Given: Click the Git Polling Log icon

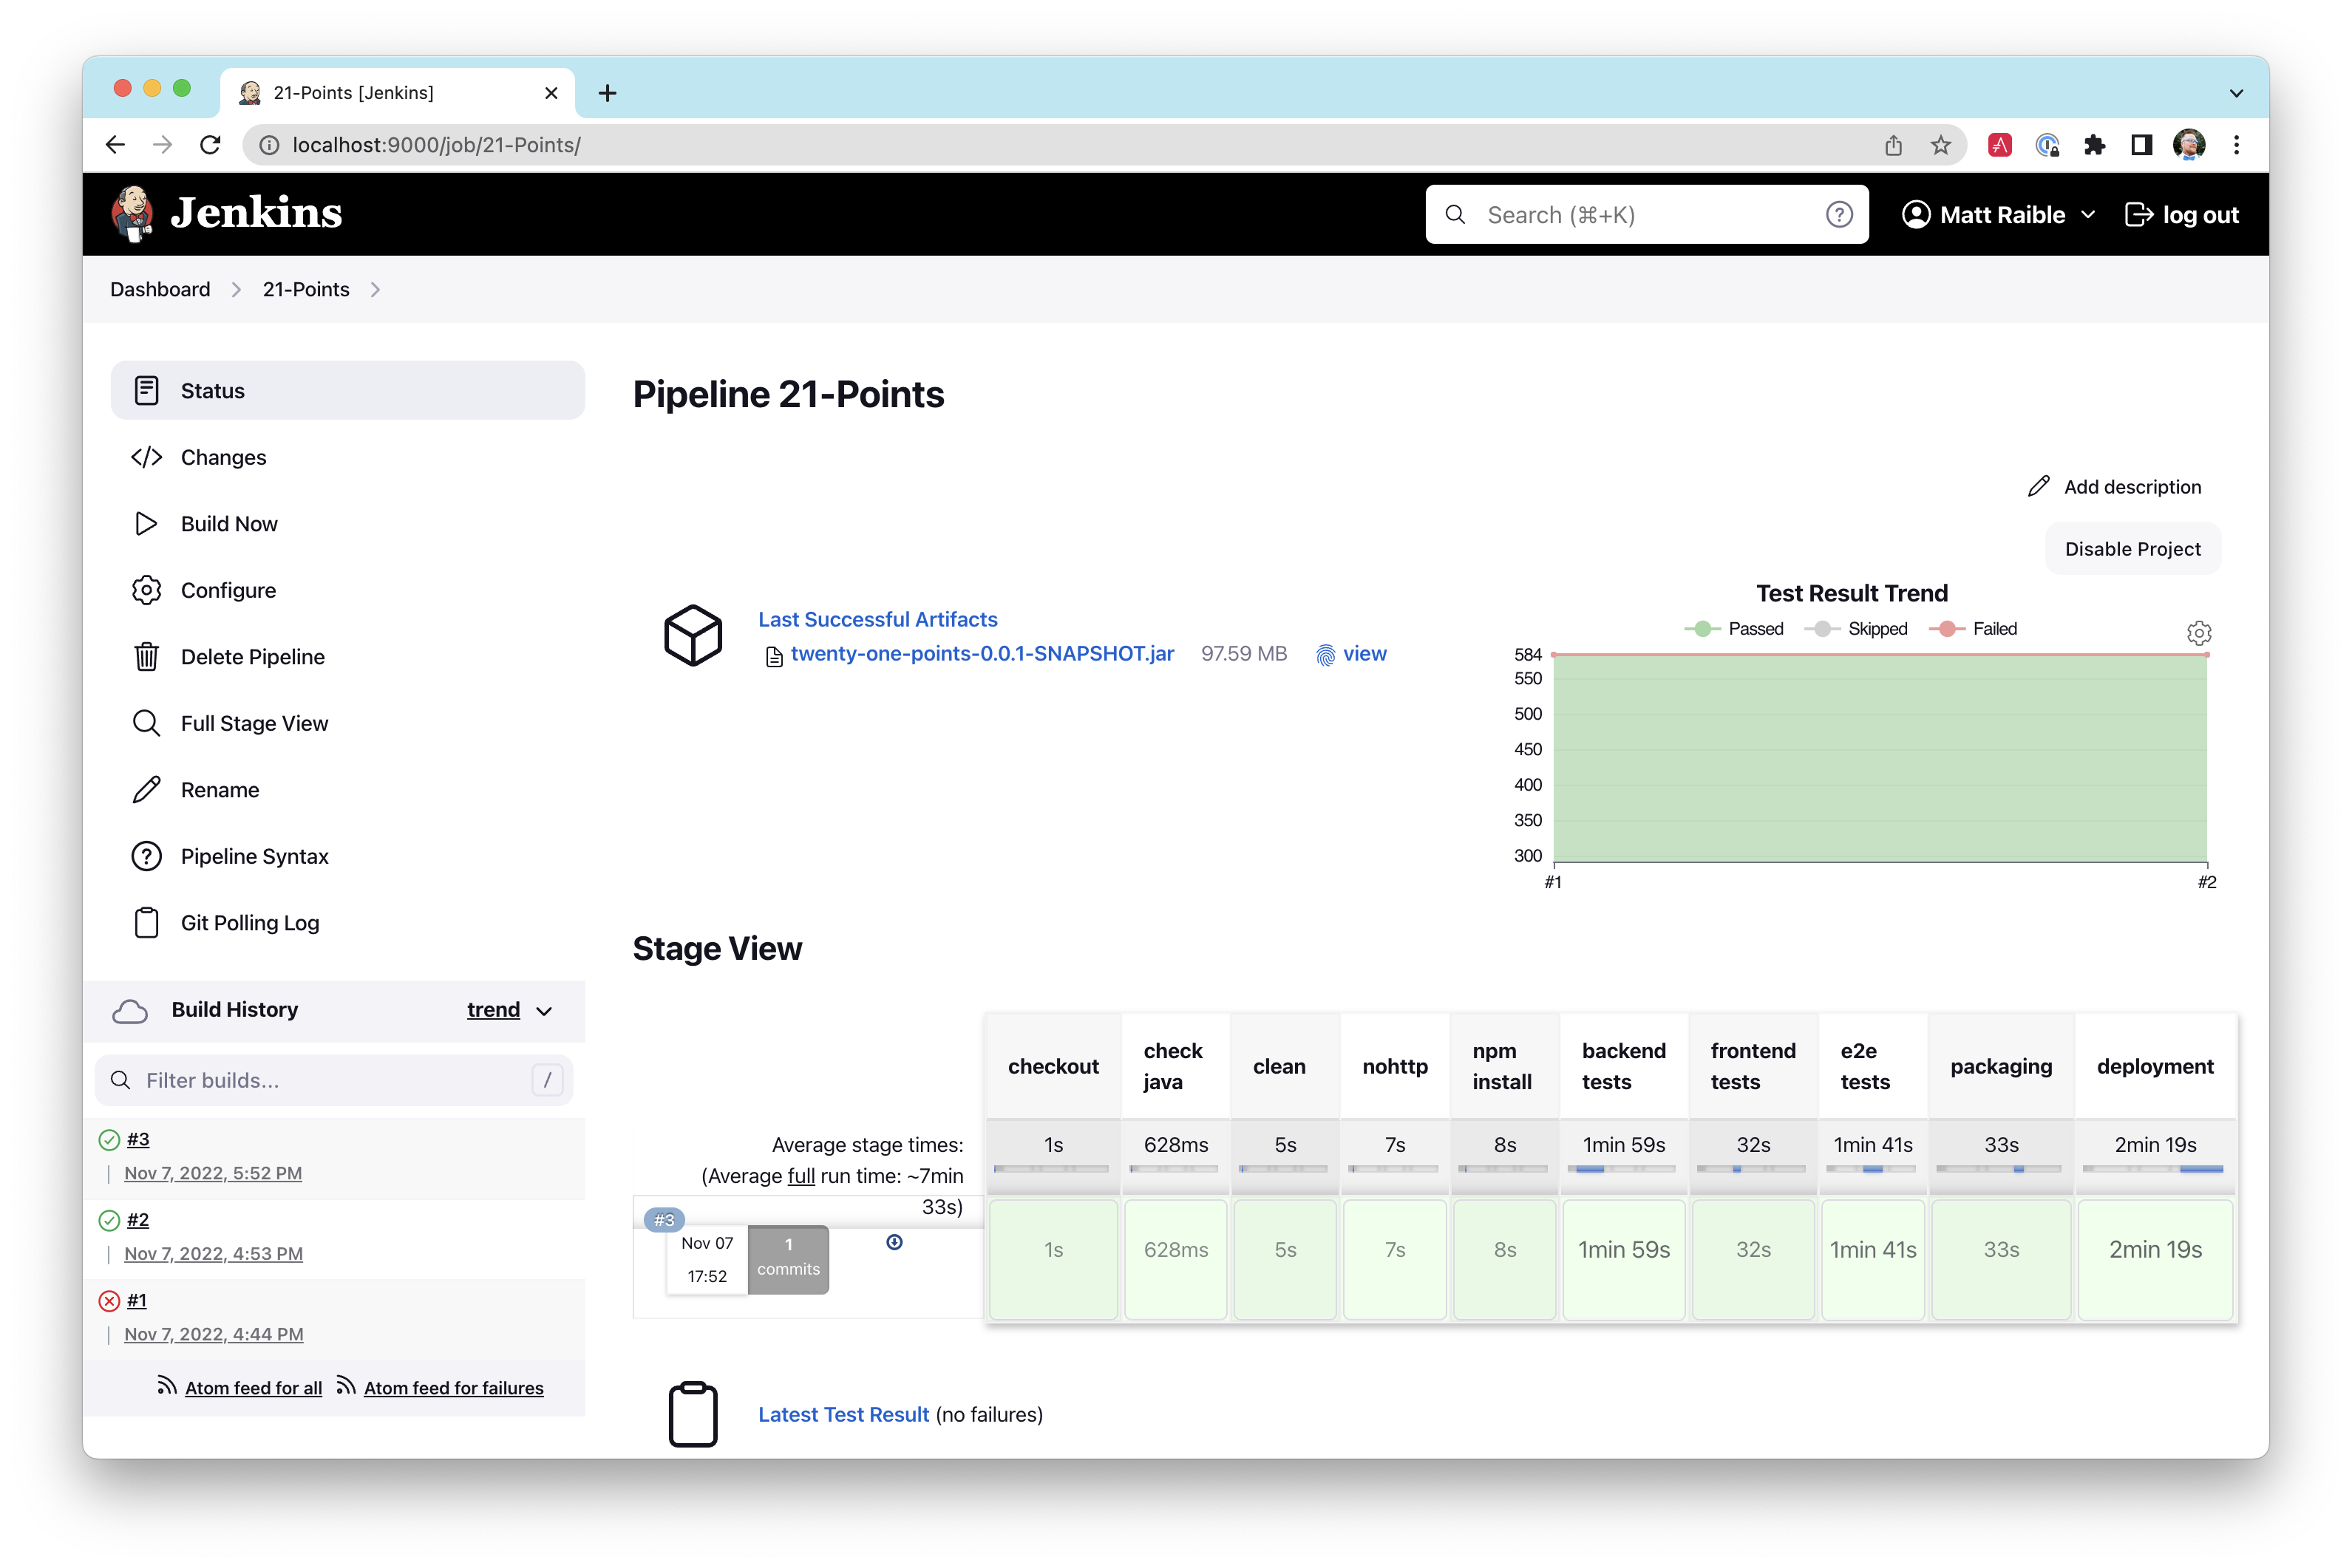Looking at the screenshot, I should pyautogui.click(x=147, y=922).
